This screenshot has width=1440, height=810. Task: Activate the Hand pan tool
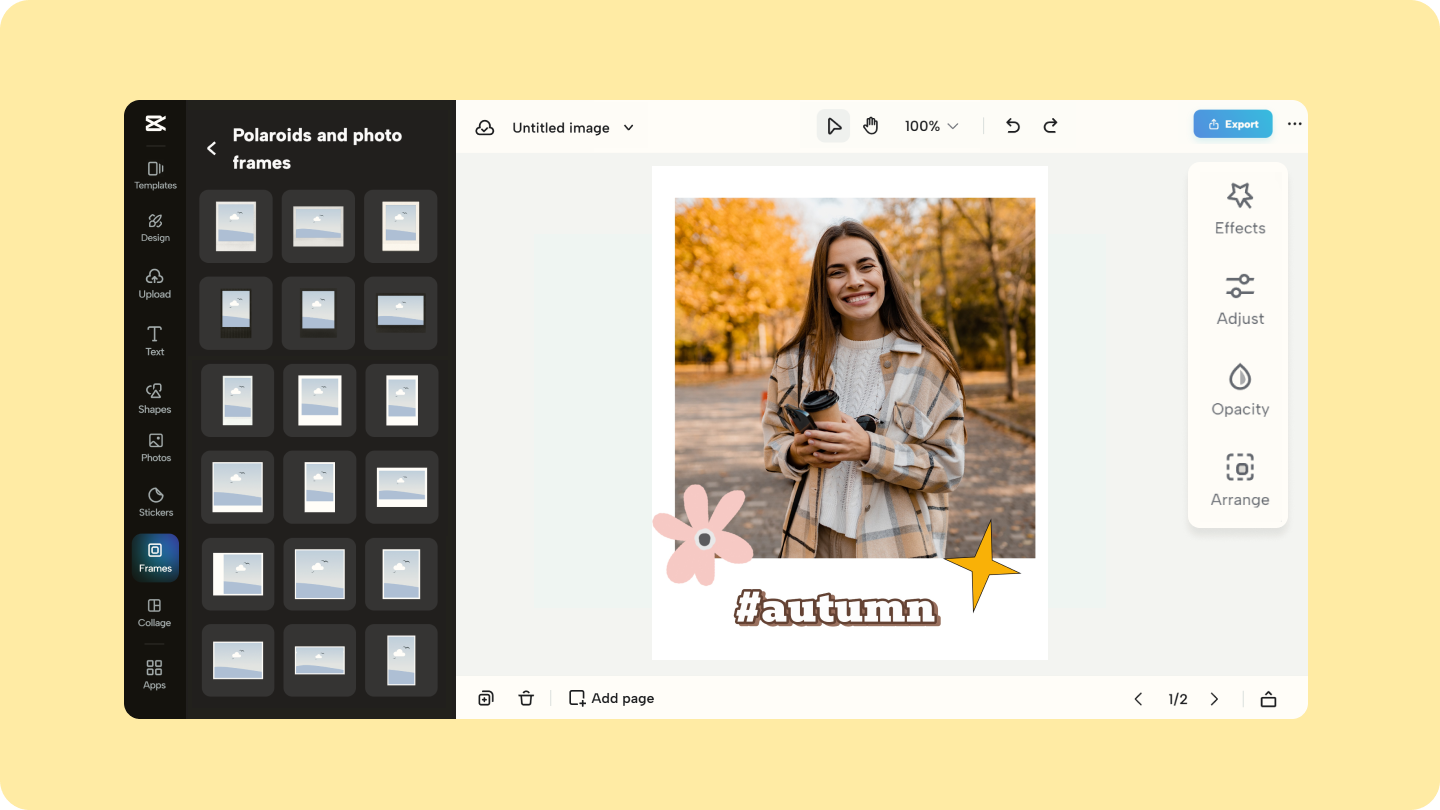pos(871,125)
